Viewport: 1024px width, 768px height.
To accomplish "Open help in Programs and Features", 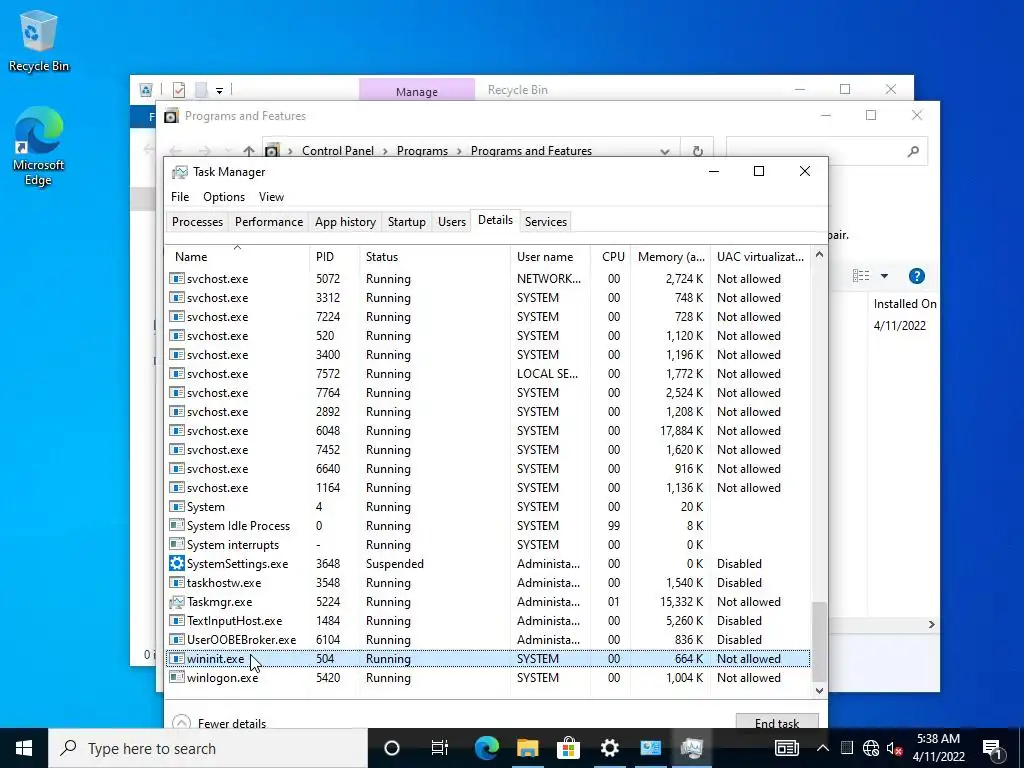I will tap(916, 276).
